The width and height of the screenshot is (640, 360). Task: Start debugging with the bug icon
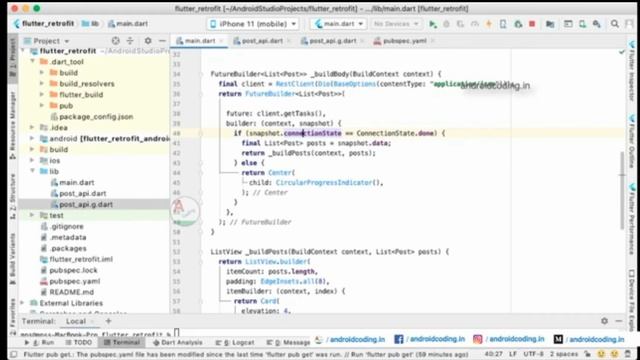(447, 24)
